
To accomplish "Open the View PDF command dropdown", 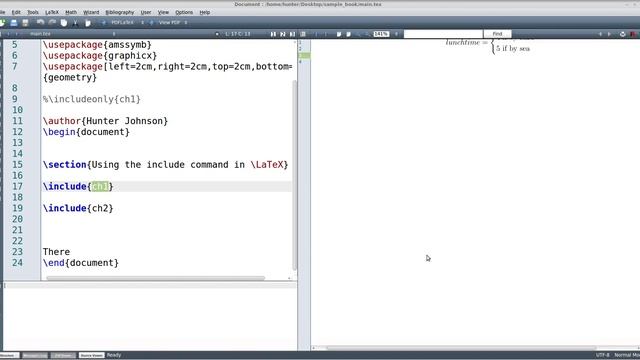I will (186, 22).
